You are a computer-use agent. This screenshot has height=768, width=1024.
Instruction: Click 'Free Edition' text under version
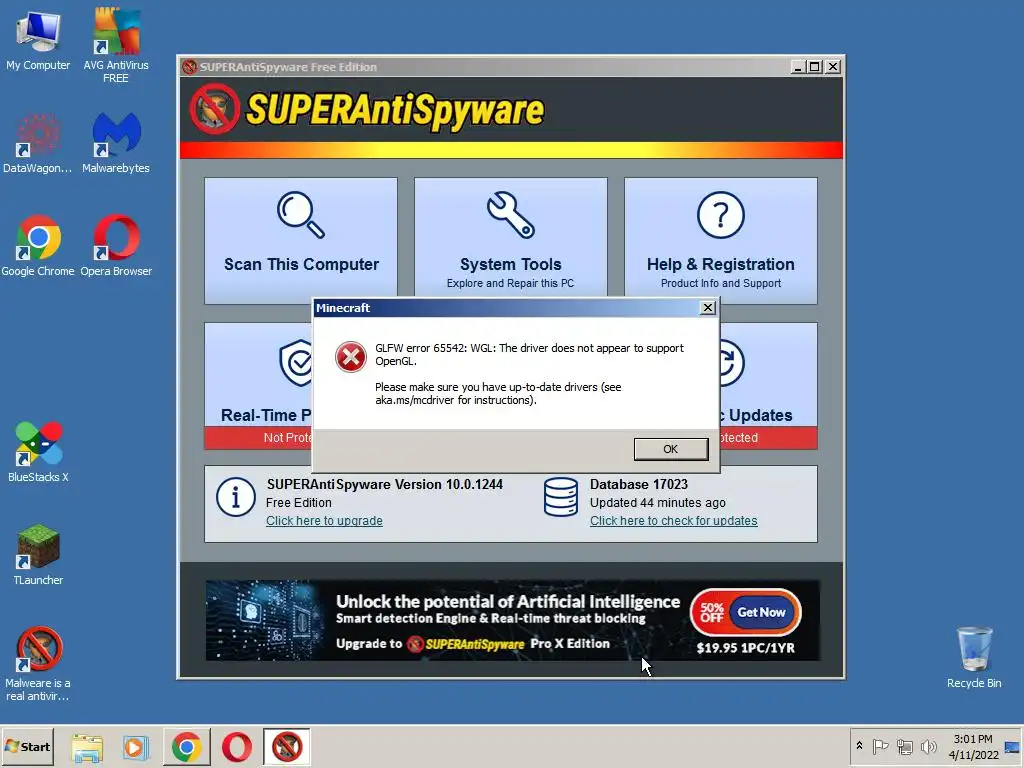tap(298, 502)
